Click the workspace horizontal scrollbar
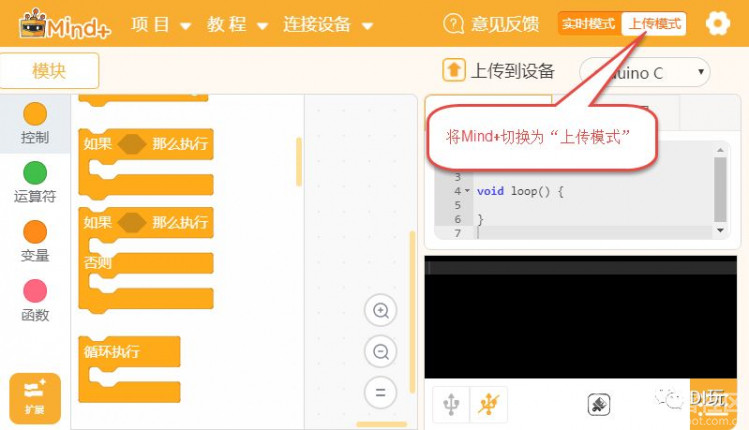749x430 pixels. pos(381,424)
